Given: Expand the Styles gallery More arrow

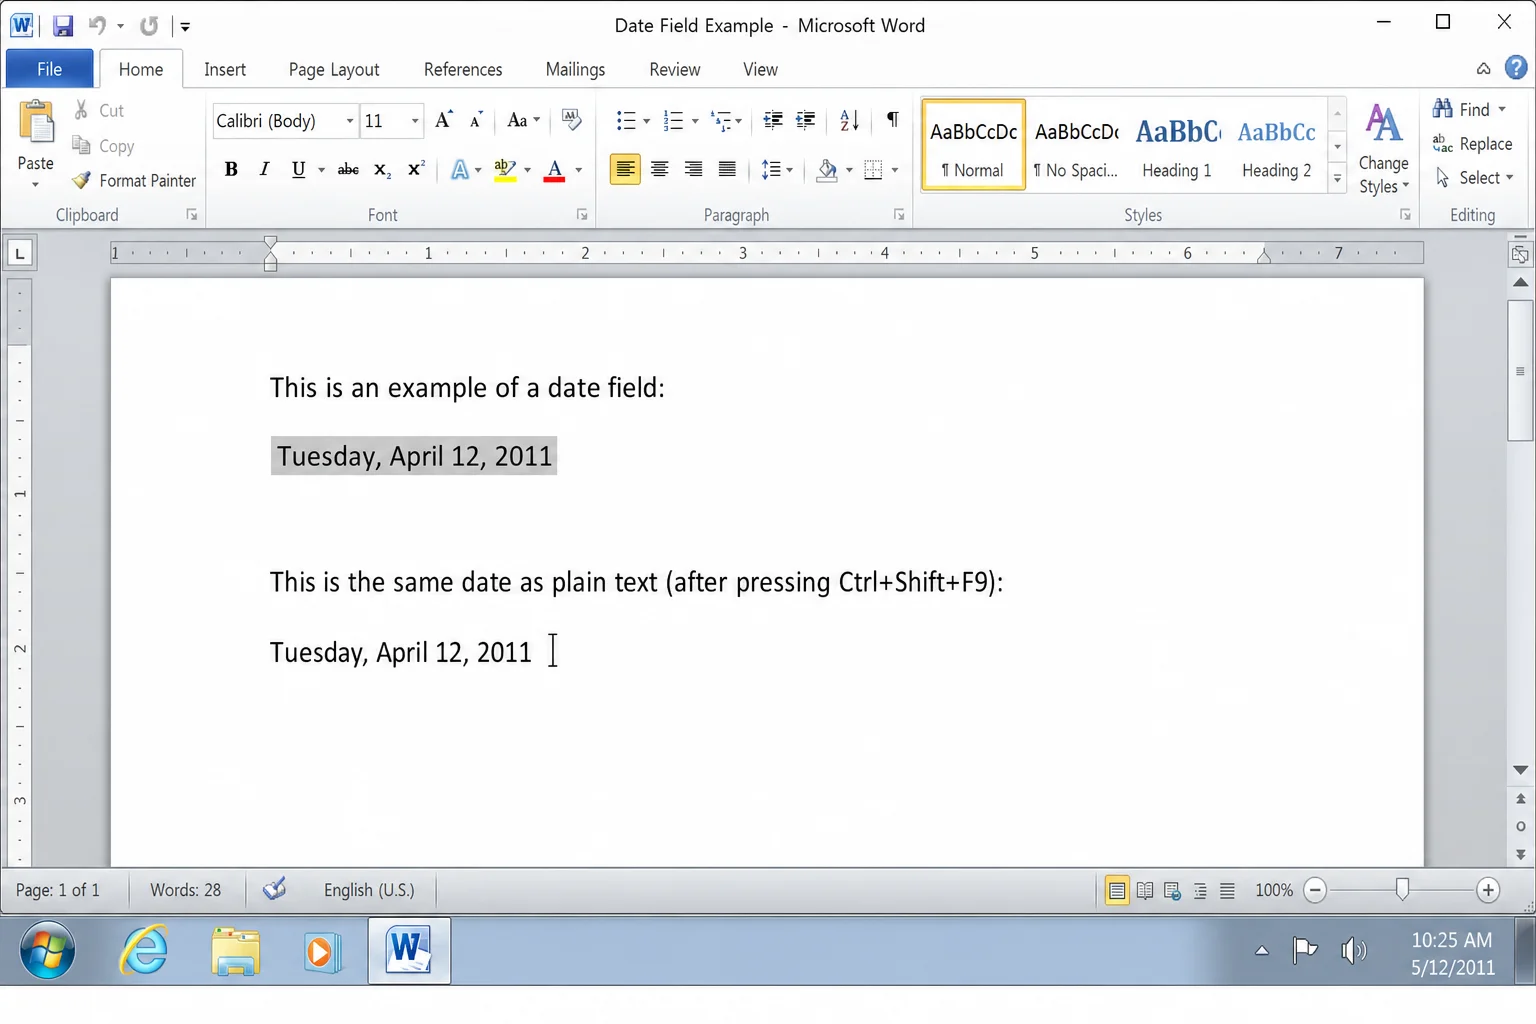Looking at the screenshot, I should [x=1337, y=179].
